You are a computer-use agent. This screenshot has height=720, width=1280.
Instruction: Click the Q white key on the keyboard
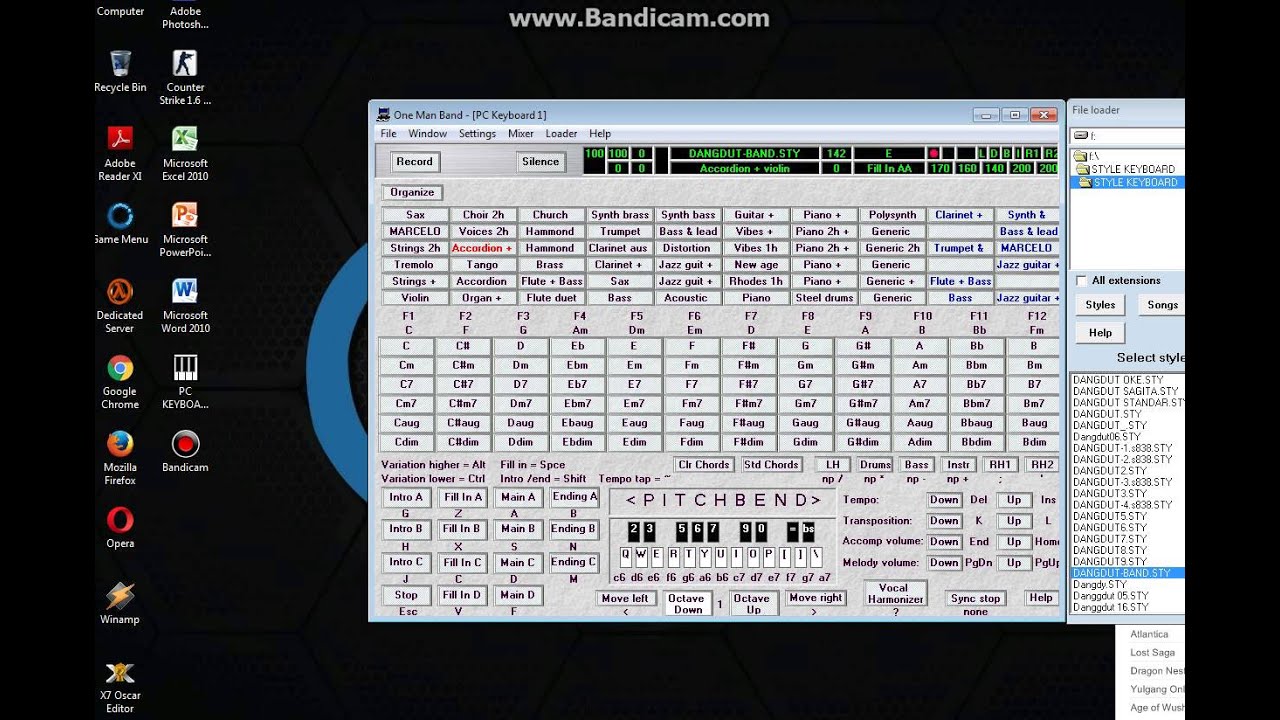pyautogui.click(x=626, y=555)
